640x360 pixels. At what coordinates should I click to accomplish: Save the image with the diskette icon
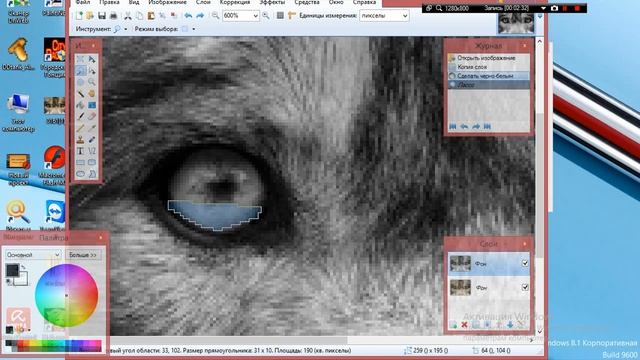coord(102,16)
